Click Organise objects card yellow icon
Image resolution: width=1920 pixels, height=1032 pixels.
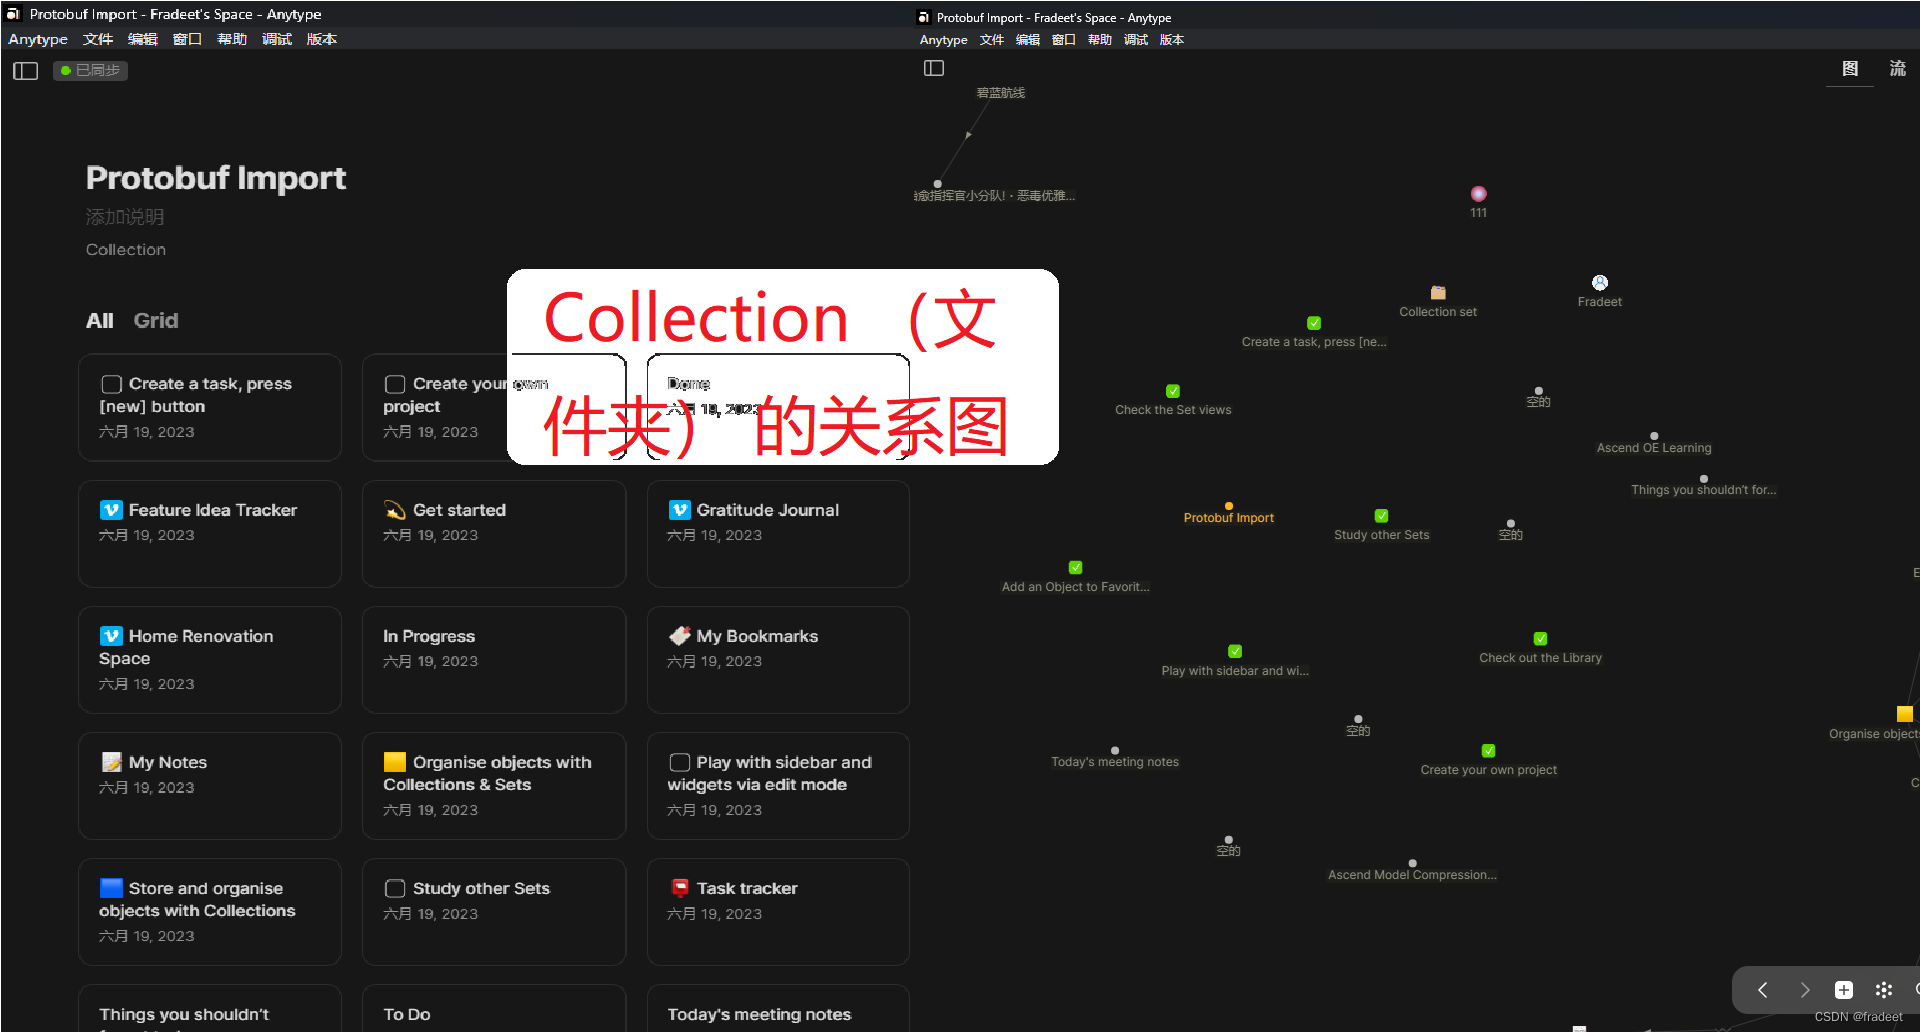(395, 762)
